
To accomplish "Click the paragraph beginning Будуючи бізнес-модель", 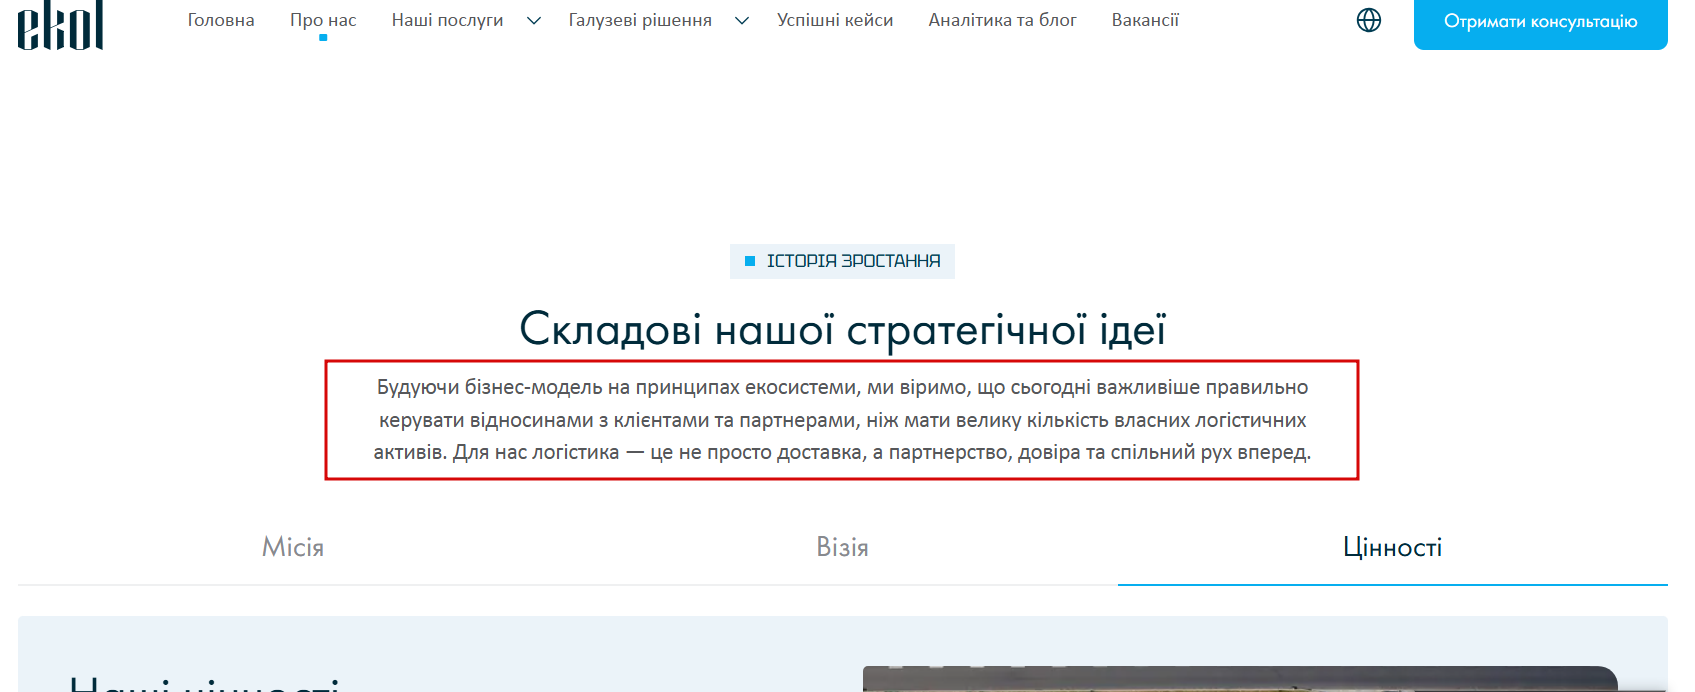I will 842,420.
